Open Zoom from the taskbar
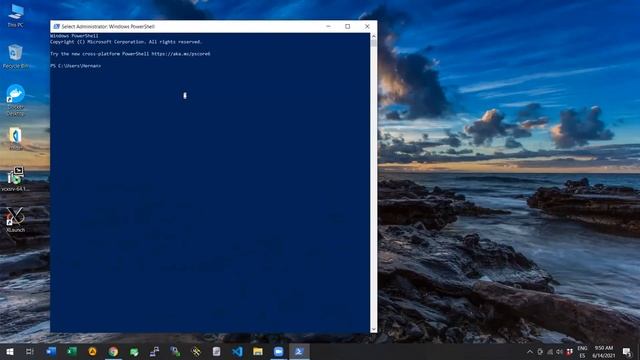The width and height of the screenshot is (640, 360). 278,351
